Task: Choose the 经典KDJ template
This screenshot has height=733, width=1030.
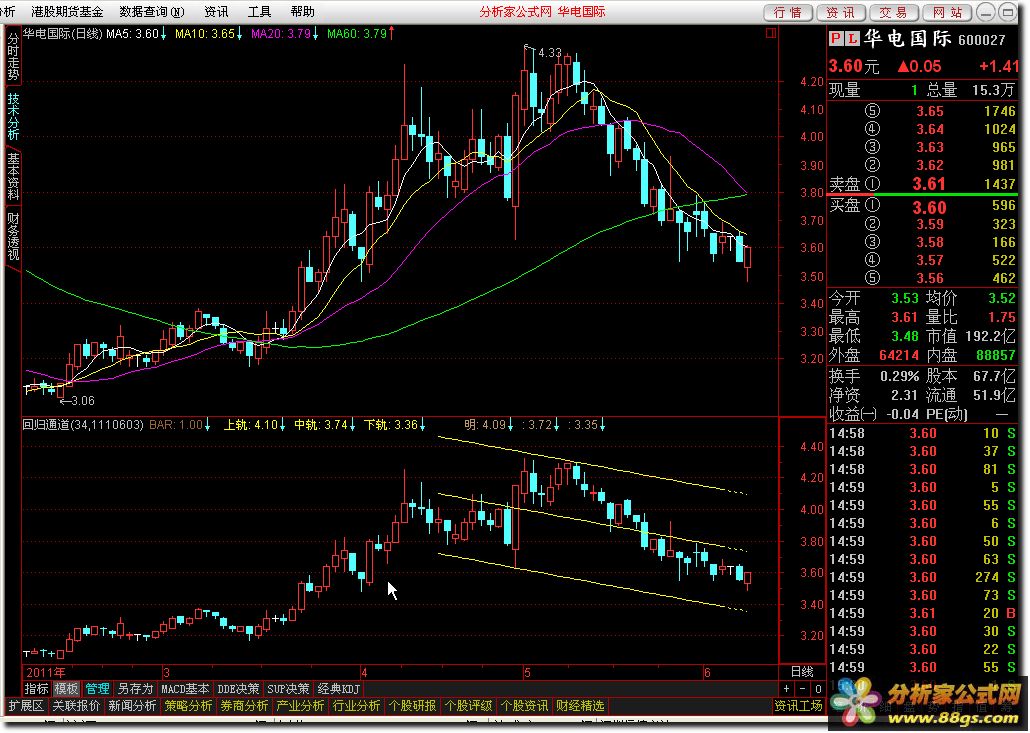Action: click(x=339, y=689)
